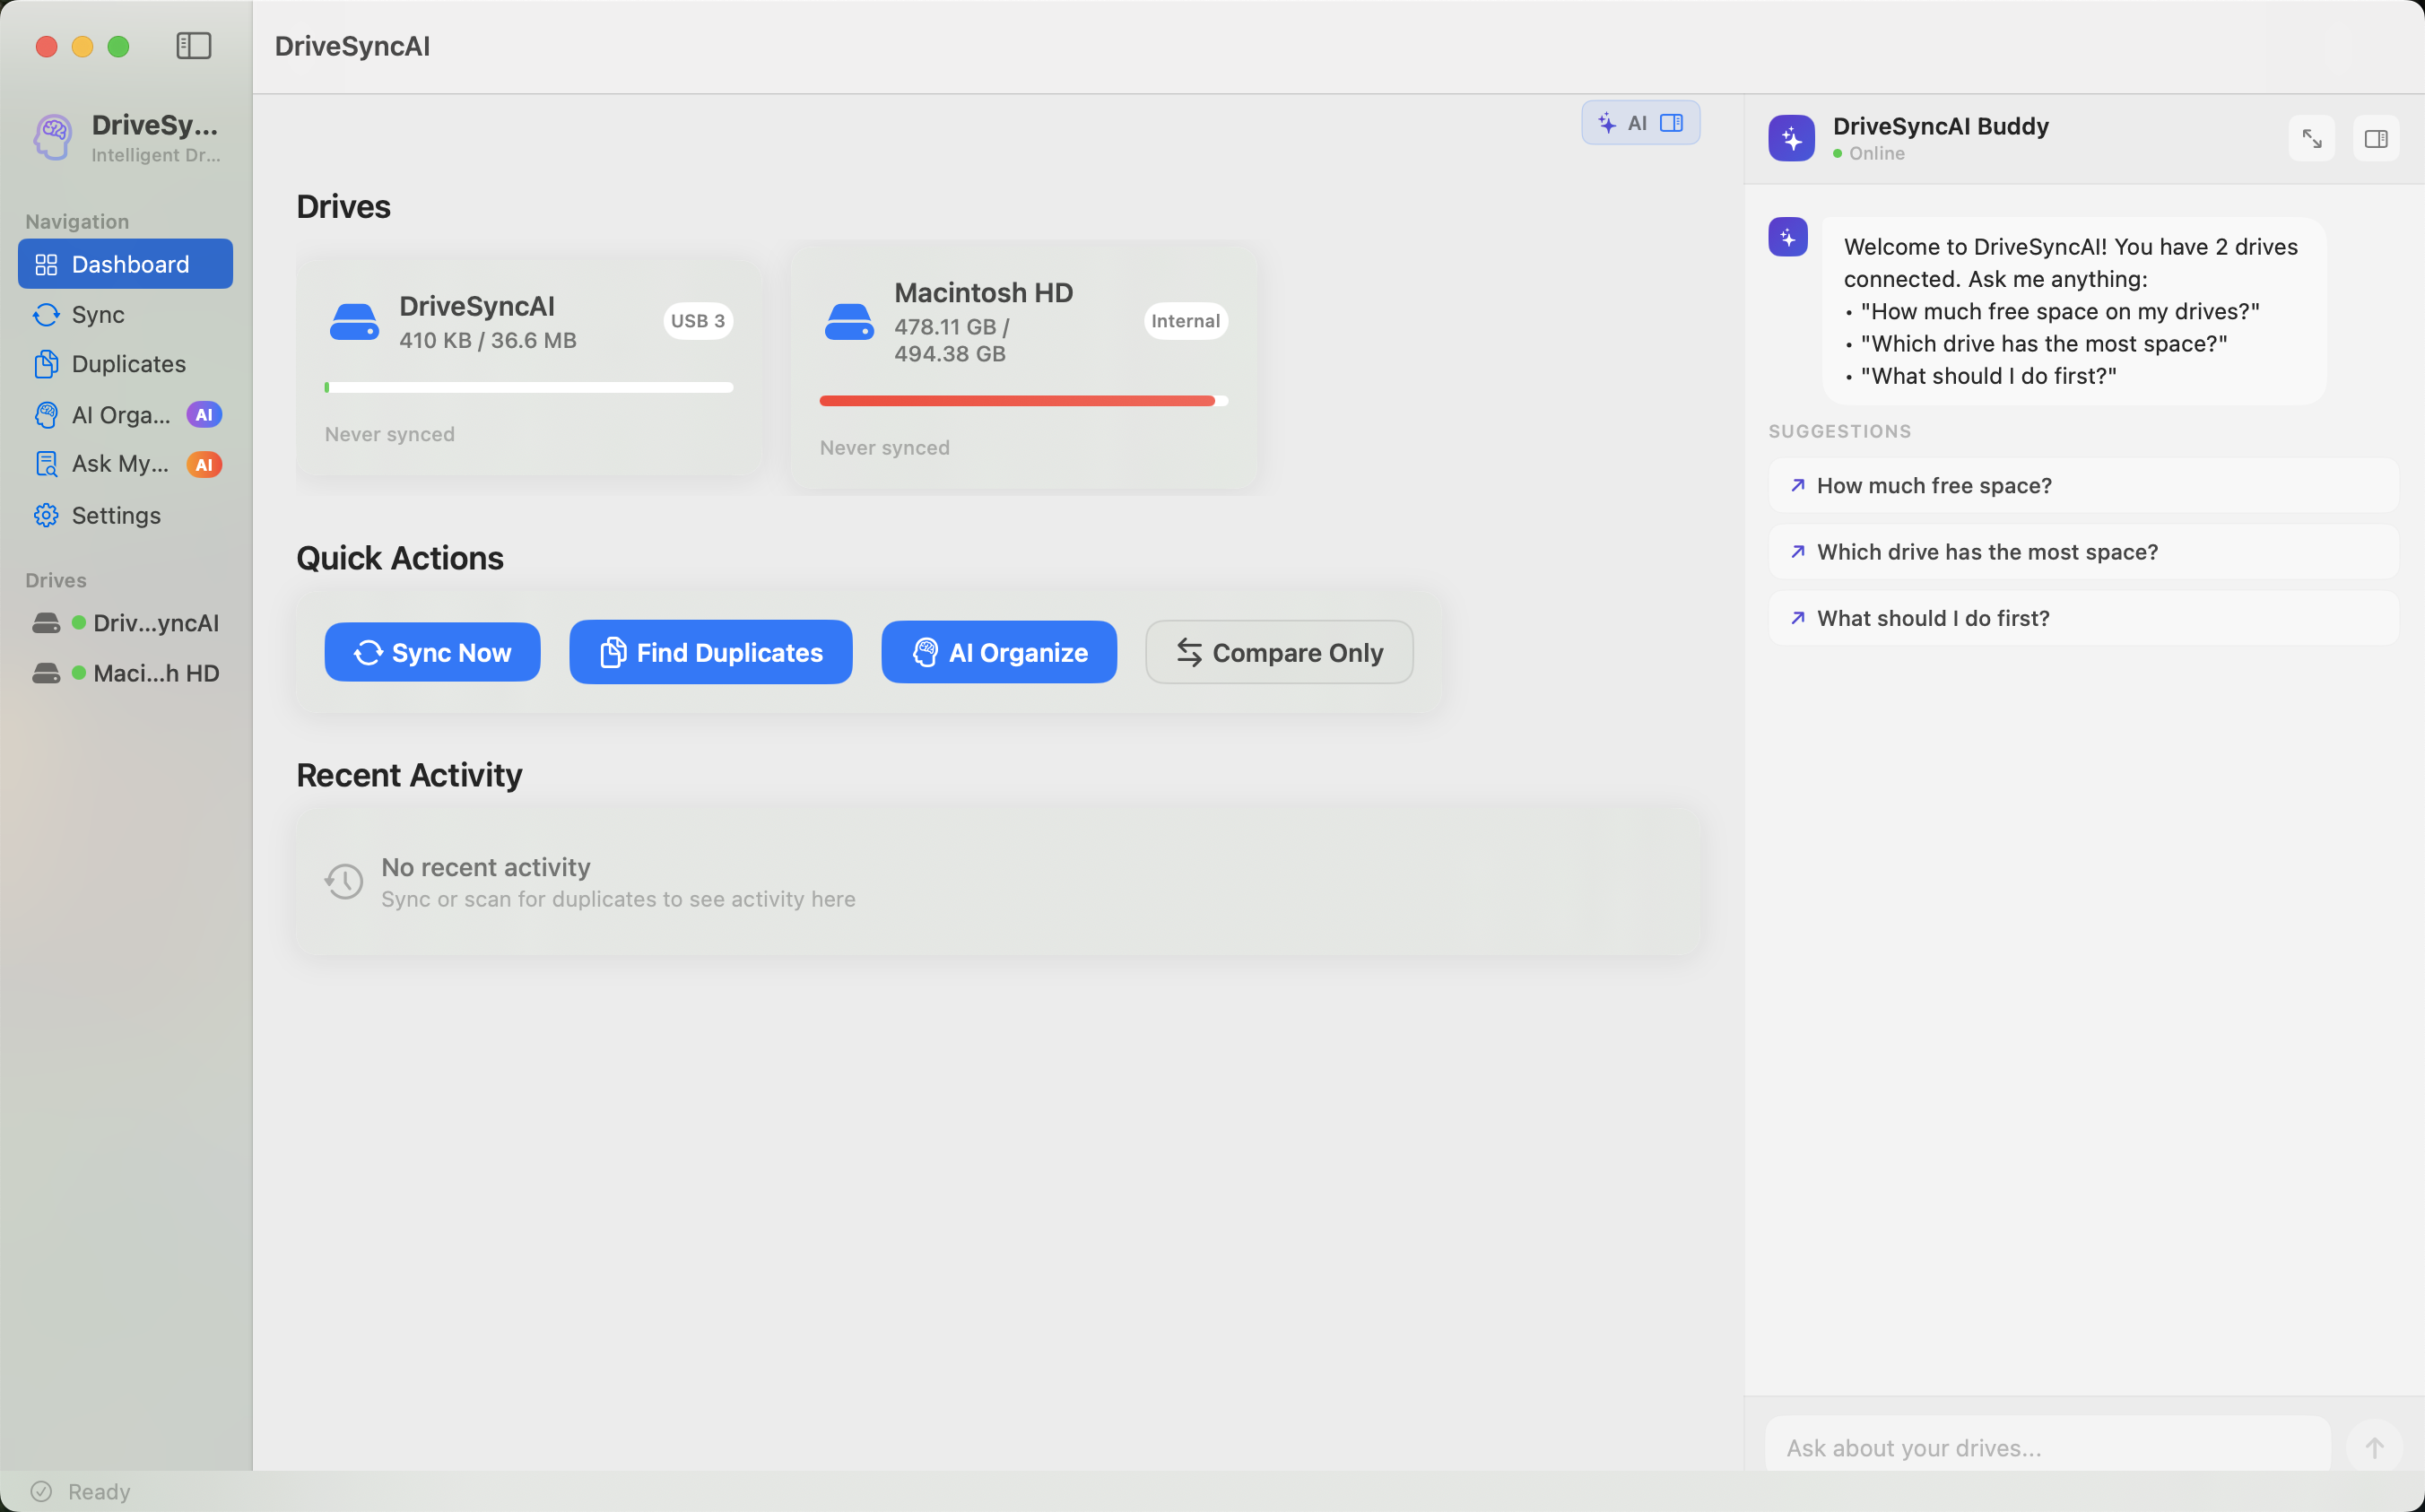Viewport: 2425px width, 1512px height.
Task: Open Settings in the sidebar
Action: pyautogui.click(x=125, y=515)
